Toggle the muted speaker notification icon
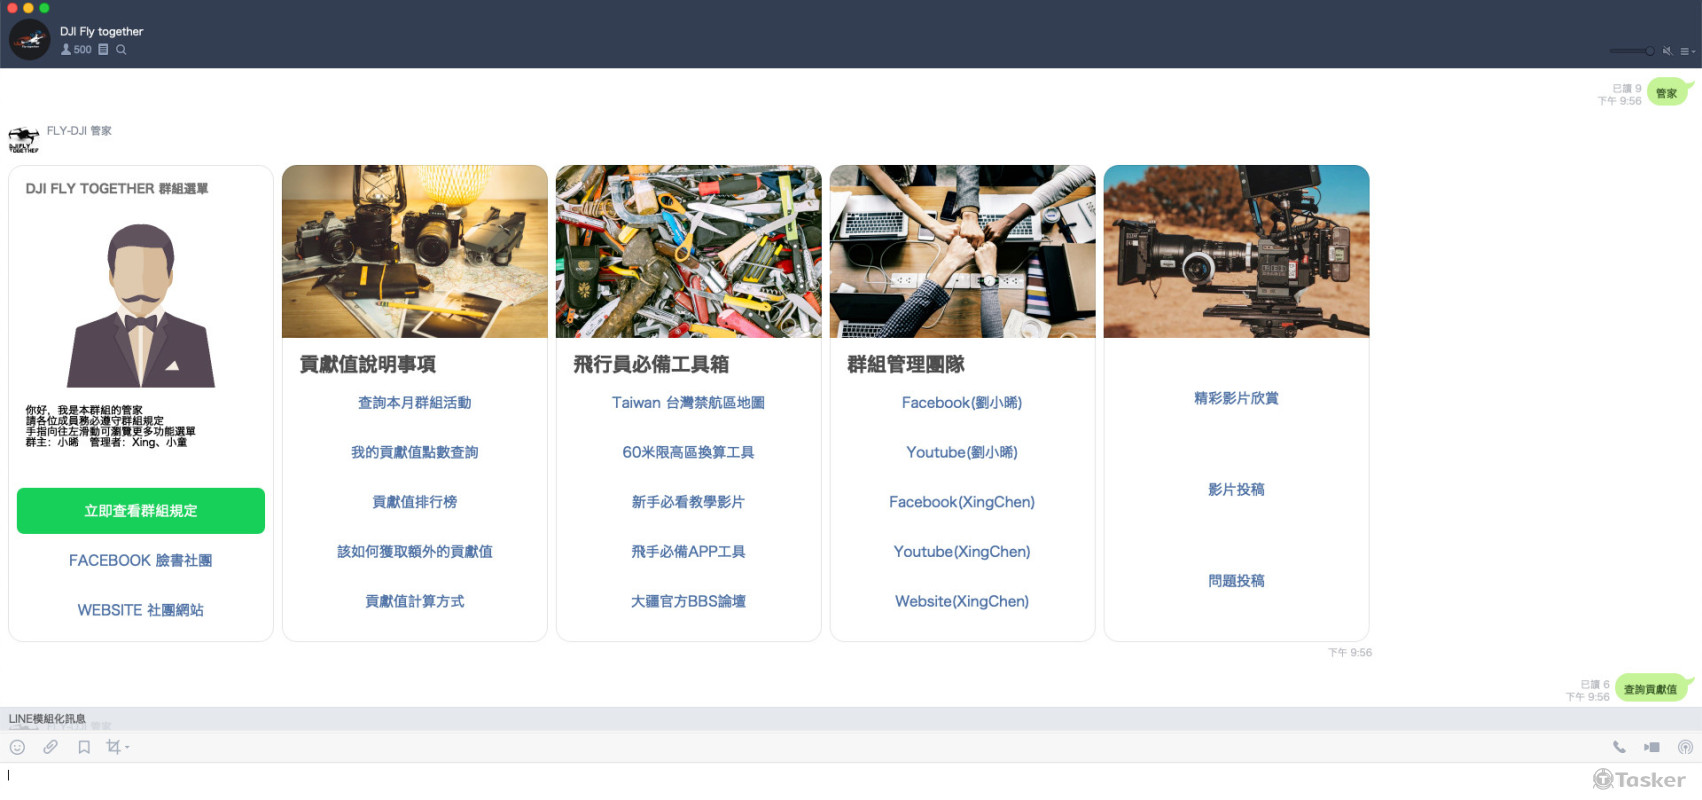Screen dimensions: 1702x800 point(1667,51)
